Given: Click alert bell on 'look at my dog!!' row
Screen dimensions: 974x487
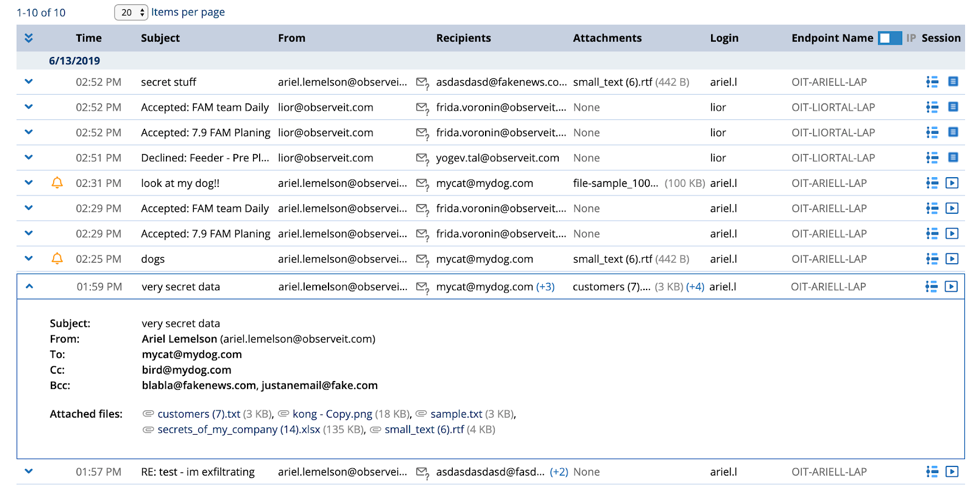Looking at the screenshot, I should [57, 183].
